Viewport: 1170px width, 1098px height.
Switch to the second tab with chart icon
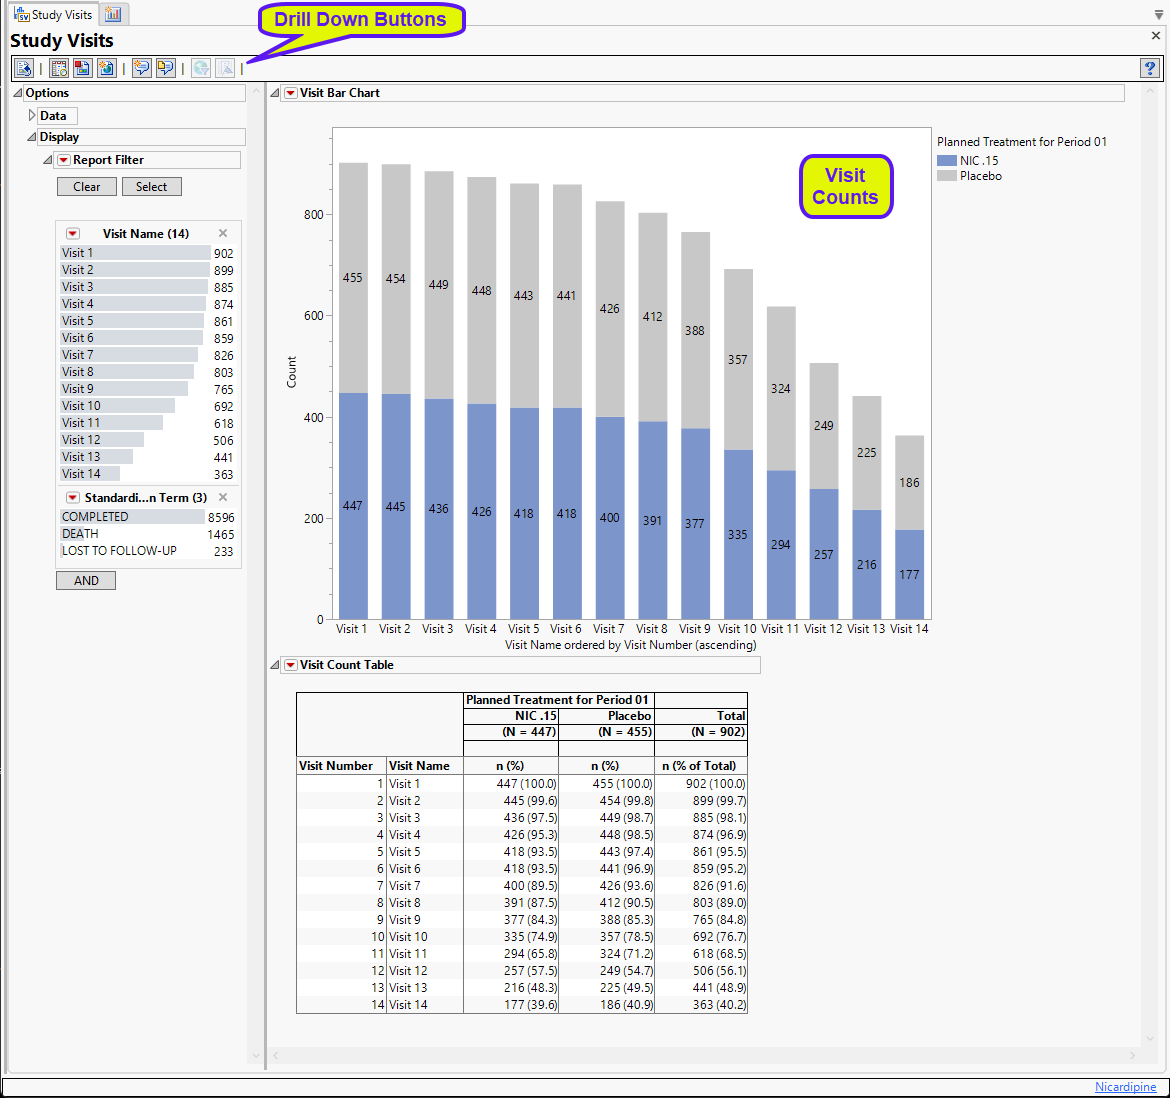[113, 14]
